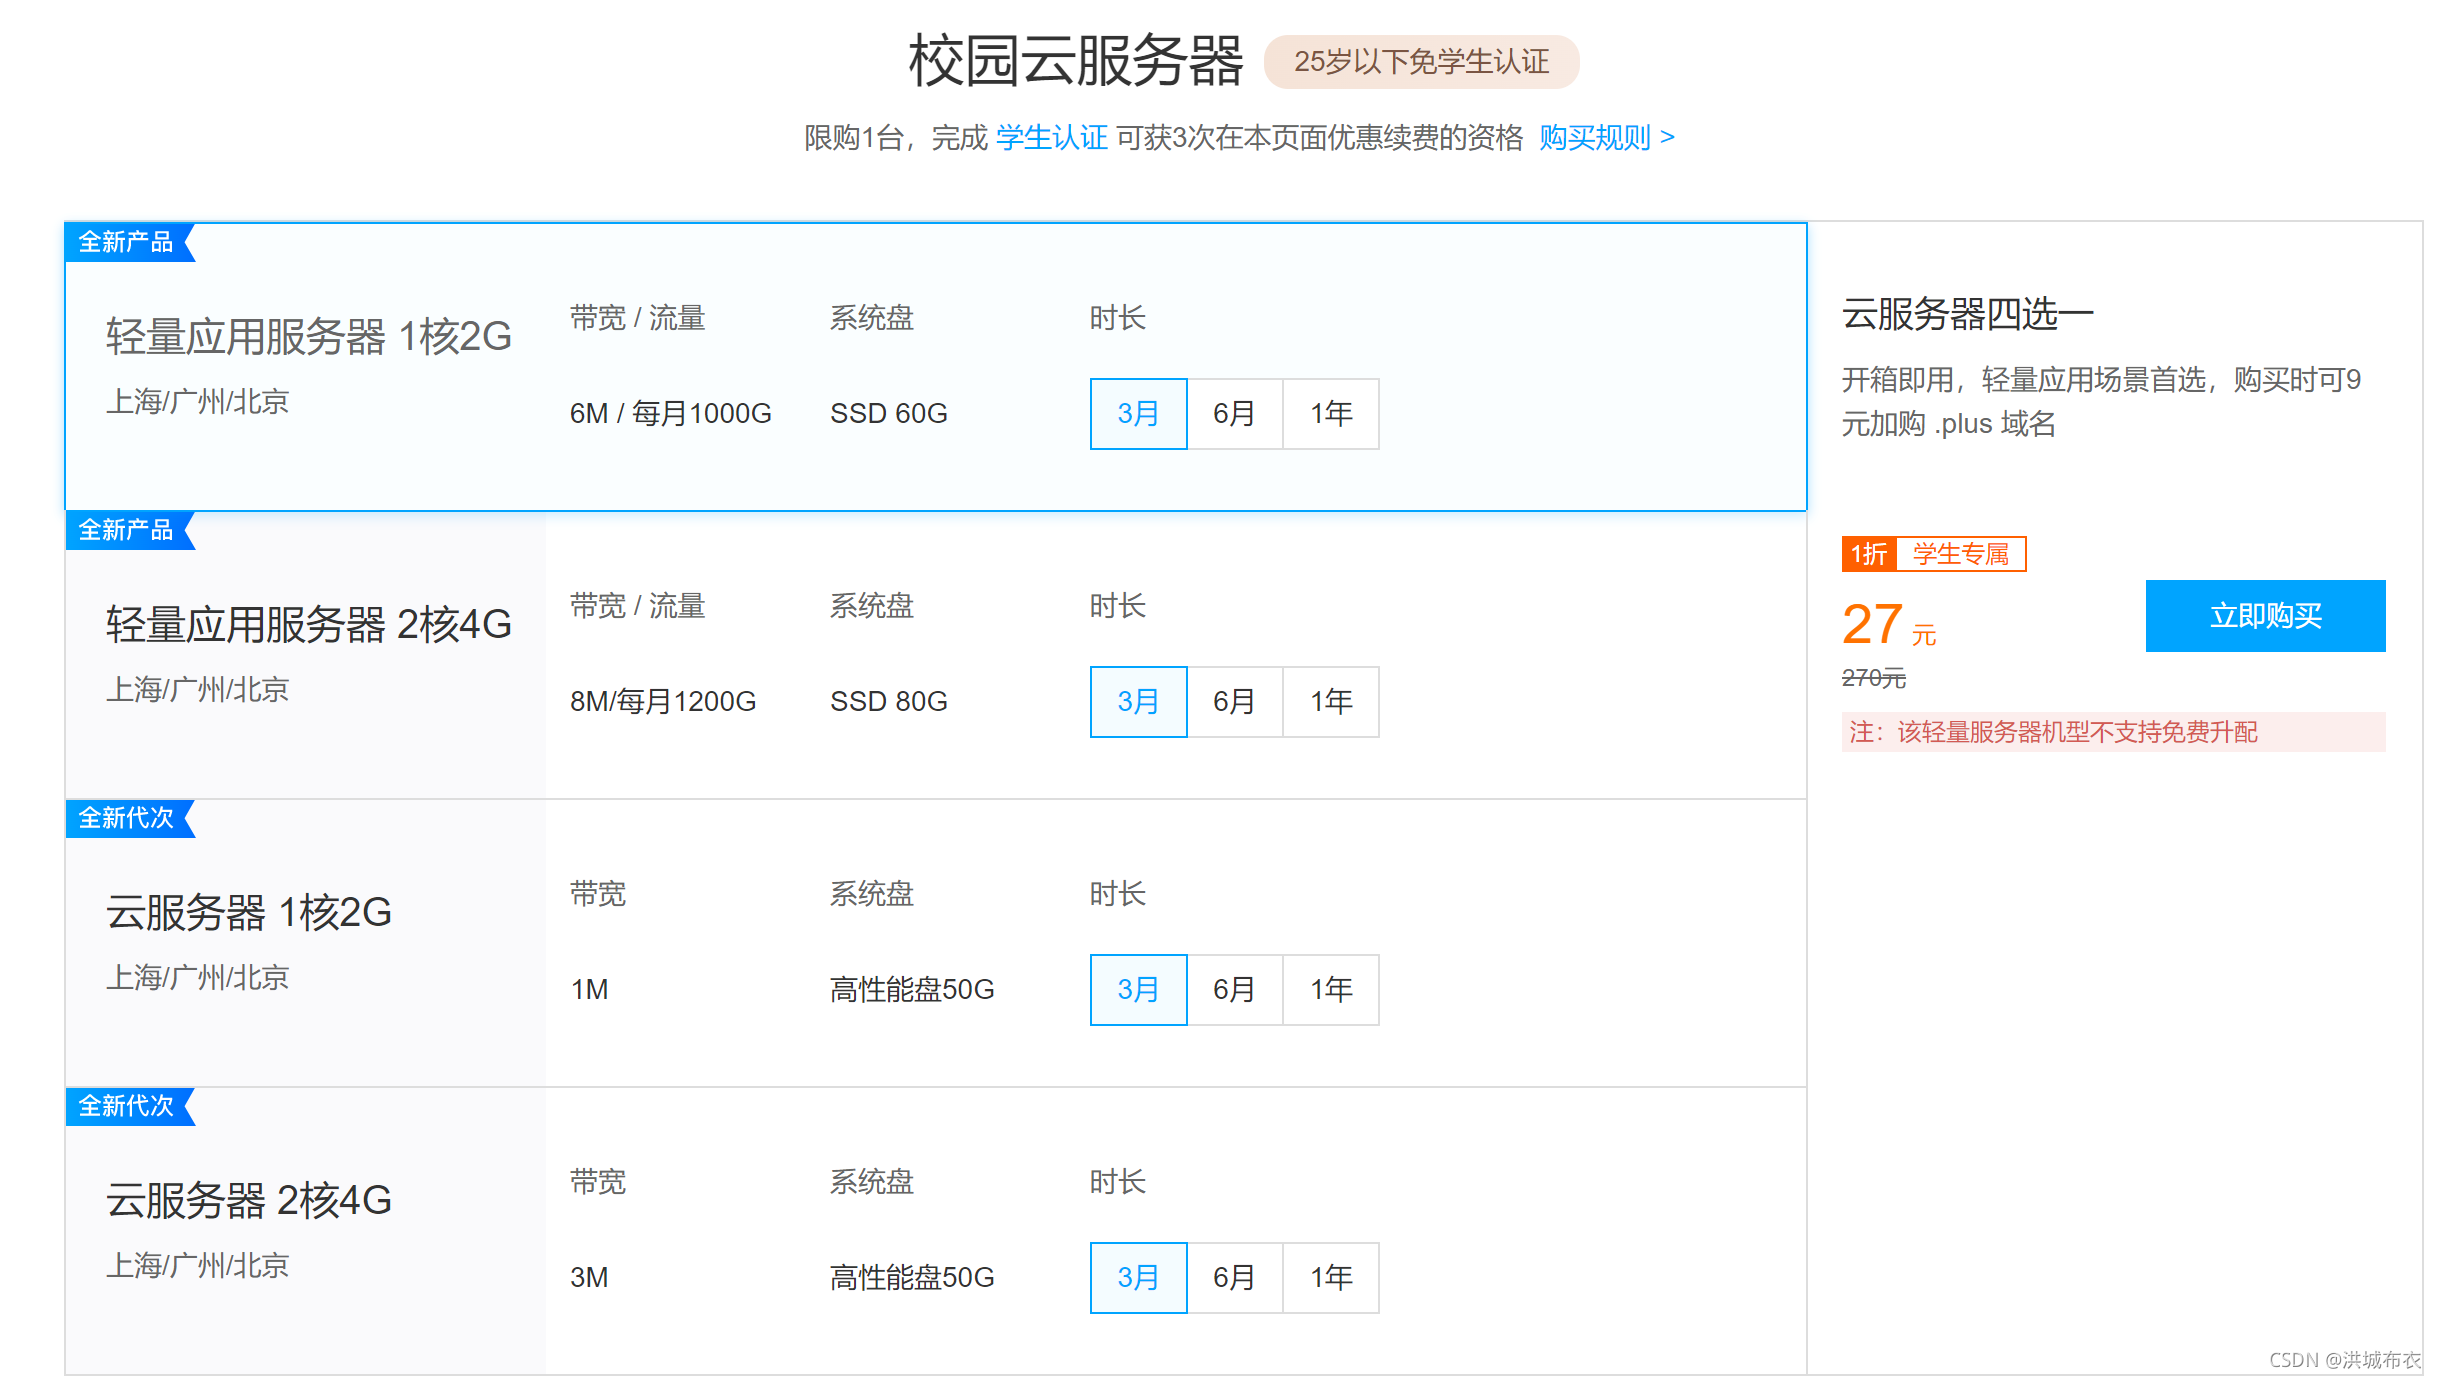
Task: Click 高性能盘50G in 云服务器 2核4G row
Action: (x=911, y=1278)
